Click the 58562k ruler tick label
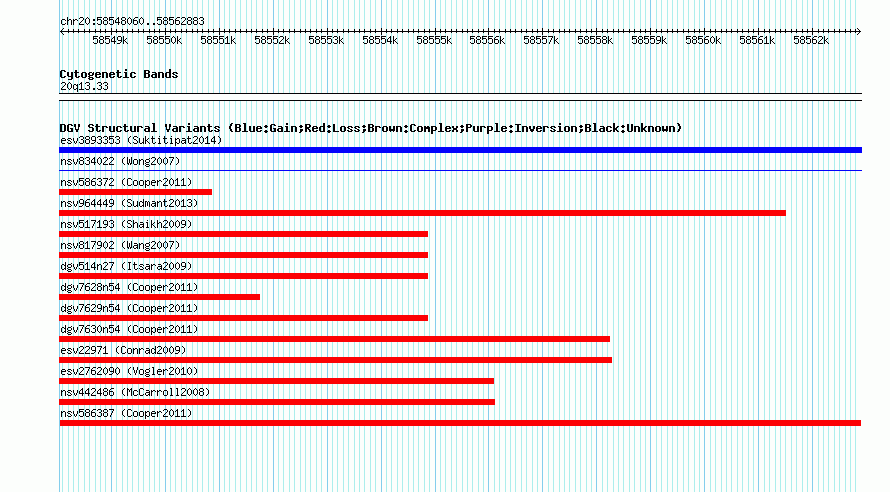 point(811,40)
